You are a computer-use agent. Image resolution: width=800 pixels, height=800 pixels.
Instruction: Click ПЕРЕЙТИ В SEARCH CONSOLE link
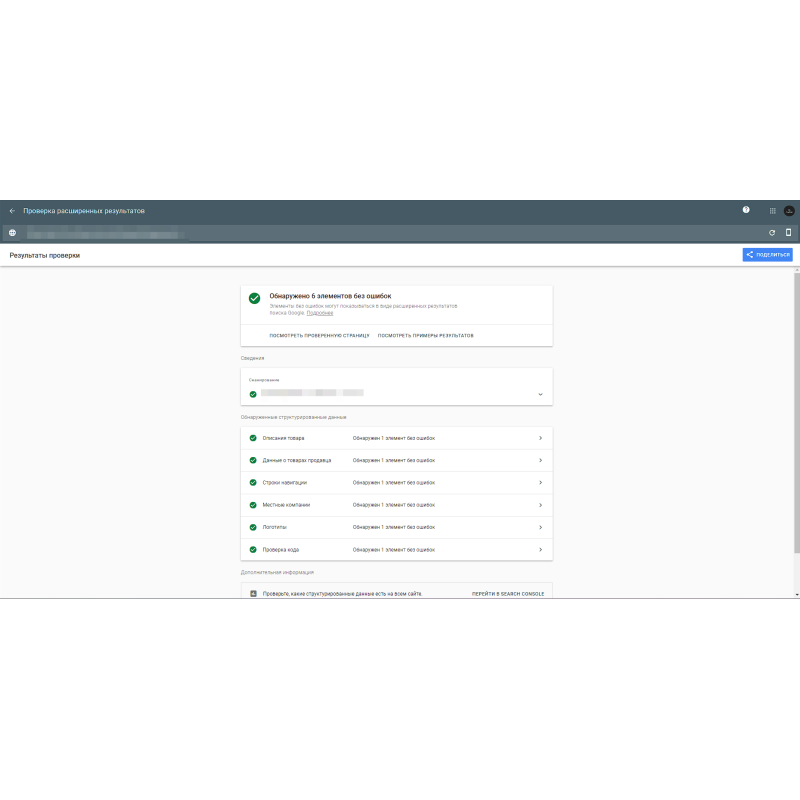[508, 593]
